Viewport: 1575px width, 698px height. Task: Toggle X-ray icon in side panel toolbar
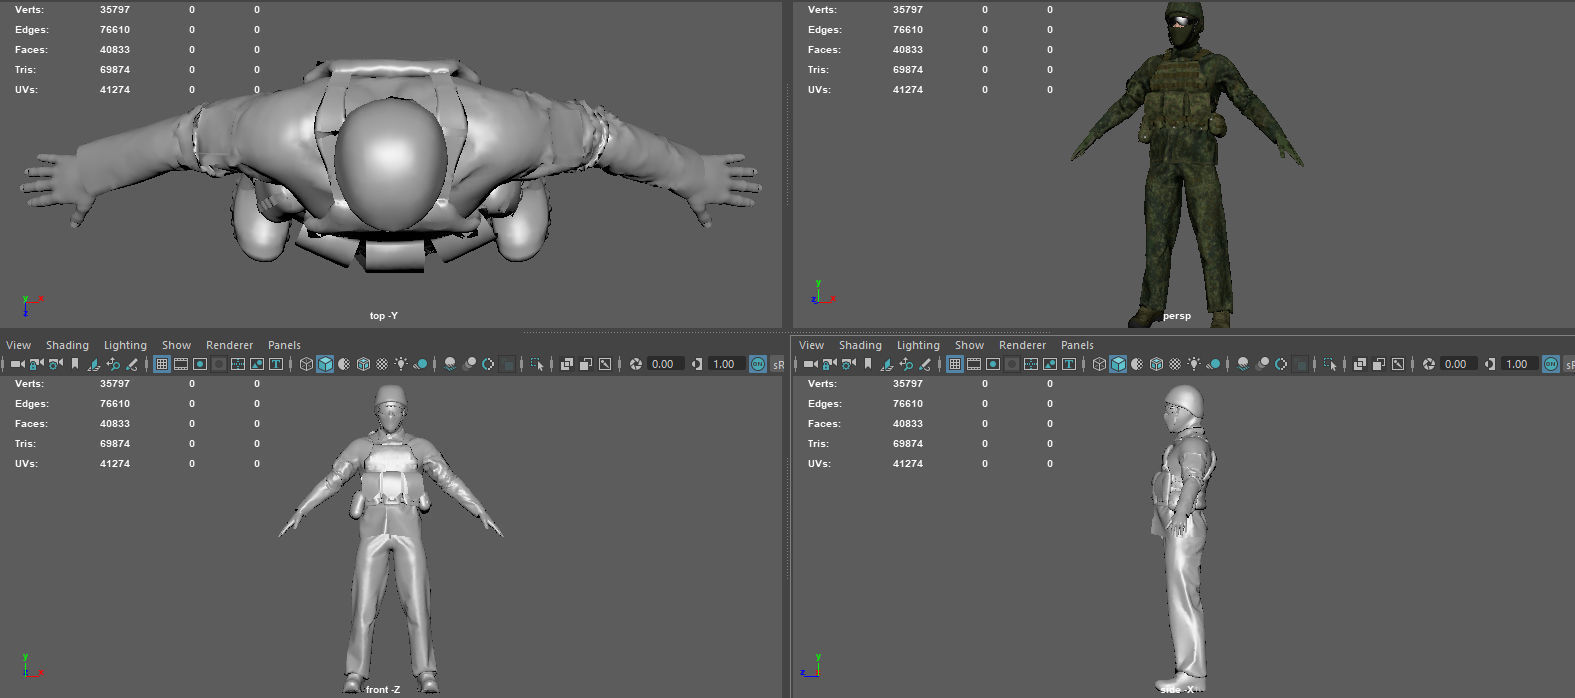[x=1360, y=364]
